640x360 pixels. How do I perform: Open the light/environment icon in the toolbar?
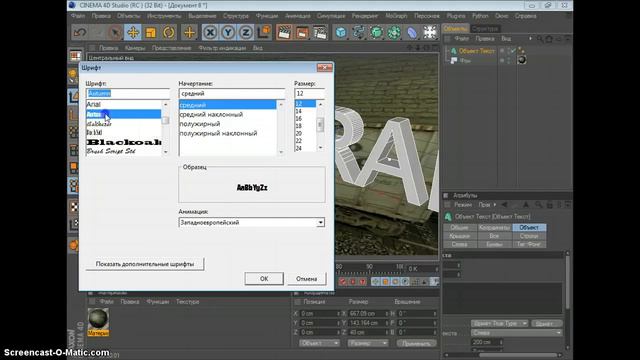pyautogui.click(x=429, y=32)
